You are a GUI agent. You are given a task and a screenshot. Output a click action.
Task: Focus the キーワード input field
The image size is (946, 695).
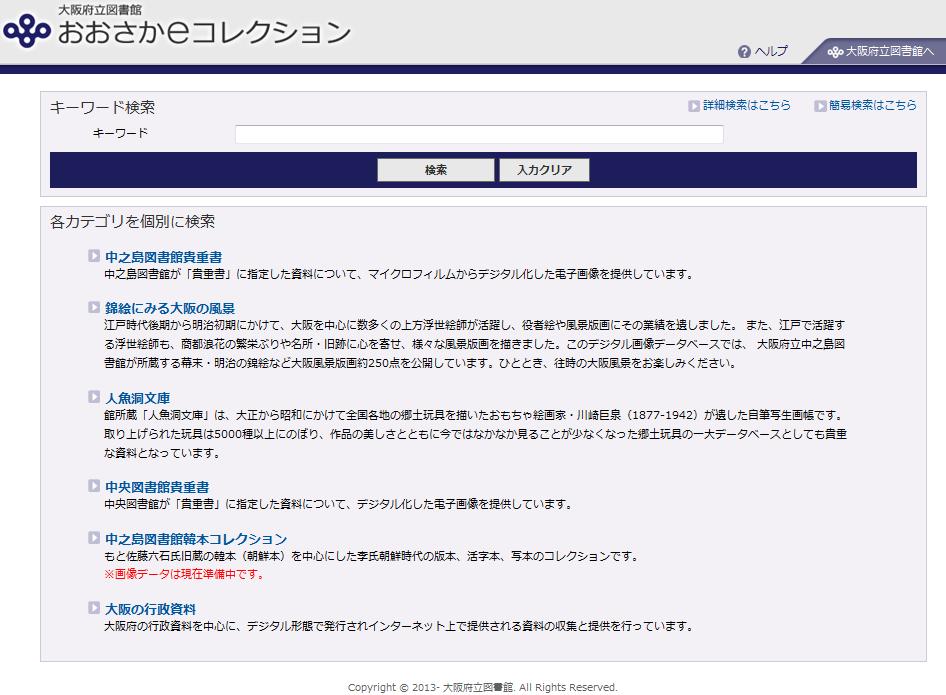tap(479, 134)
